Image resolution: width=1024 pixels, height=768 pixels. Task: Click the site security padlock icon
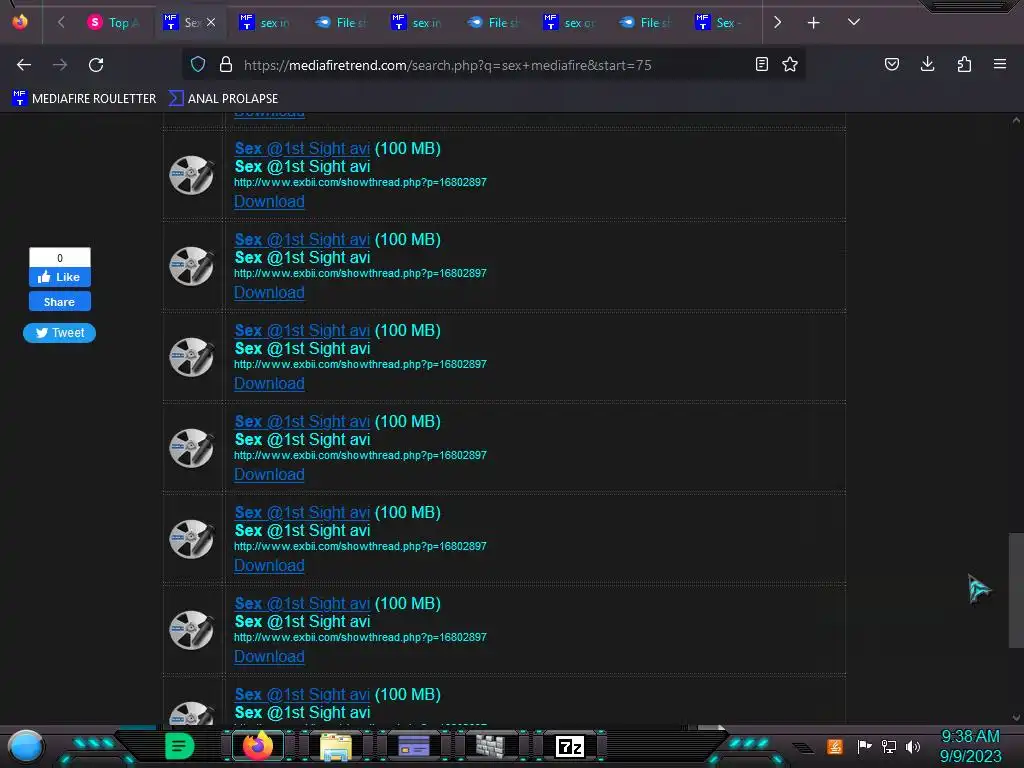pyautogui.click(x=226, y=65)
